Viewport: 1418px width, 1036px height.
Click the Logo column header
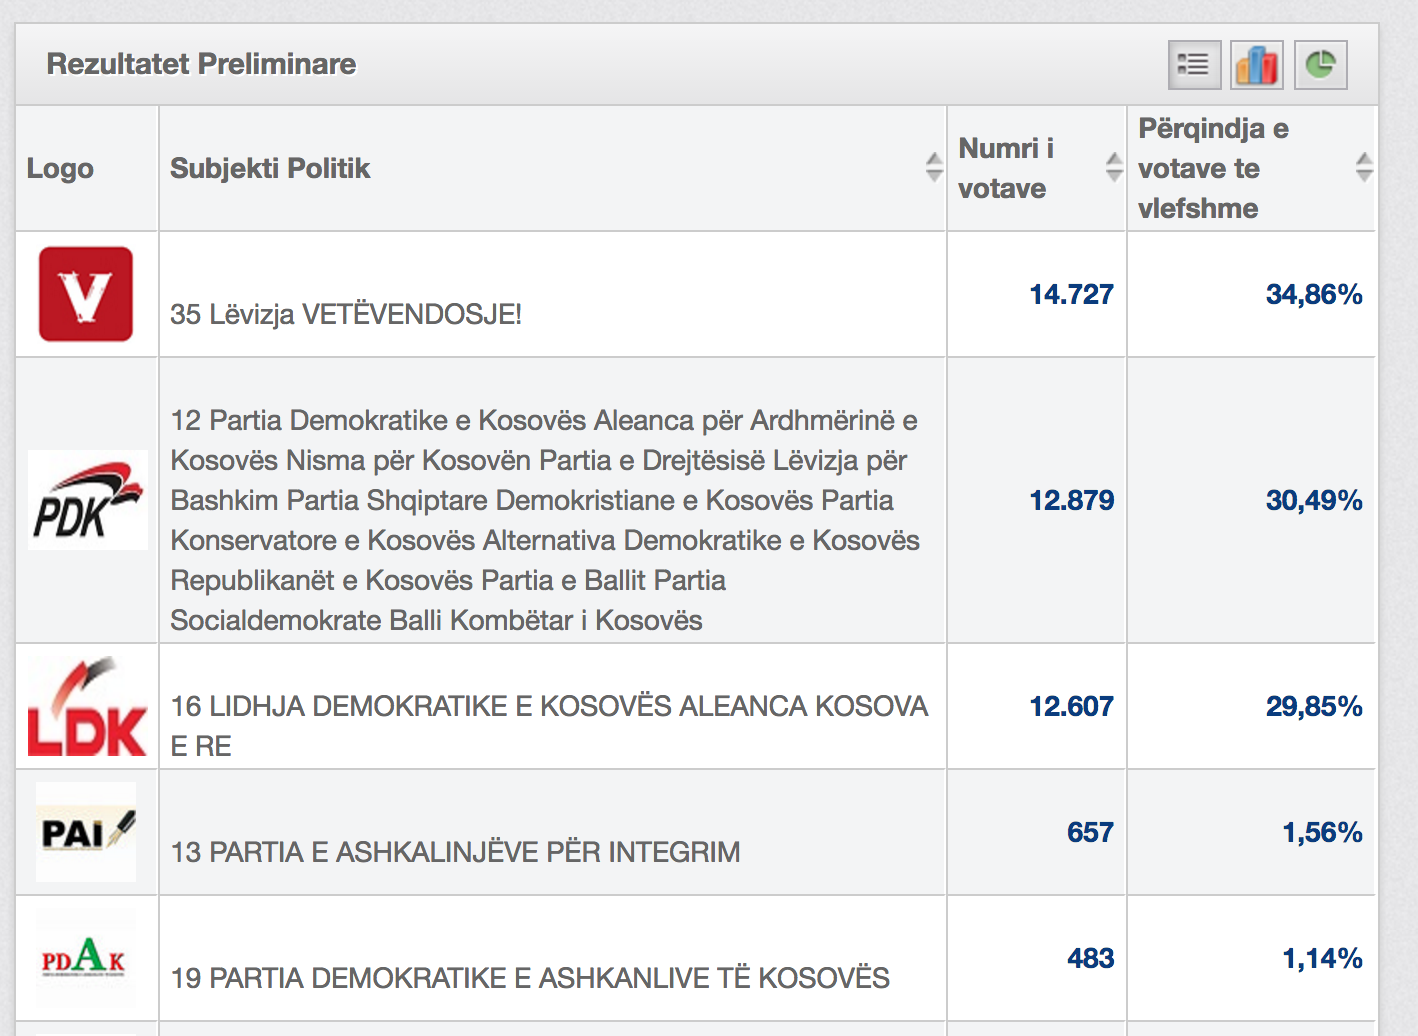(x=60, y=168)
